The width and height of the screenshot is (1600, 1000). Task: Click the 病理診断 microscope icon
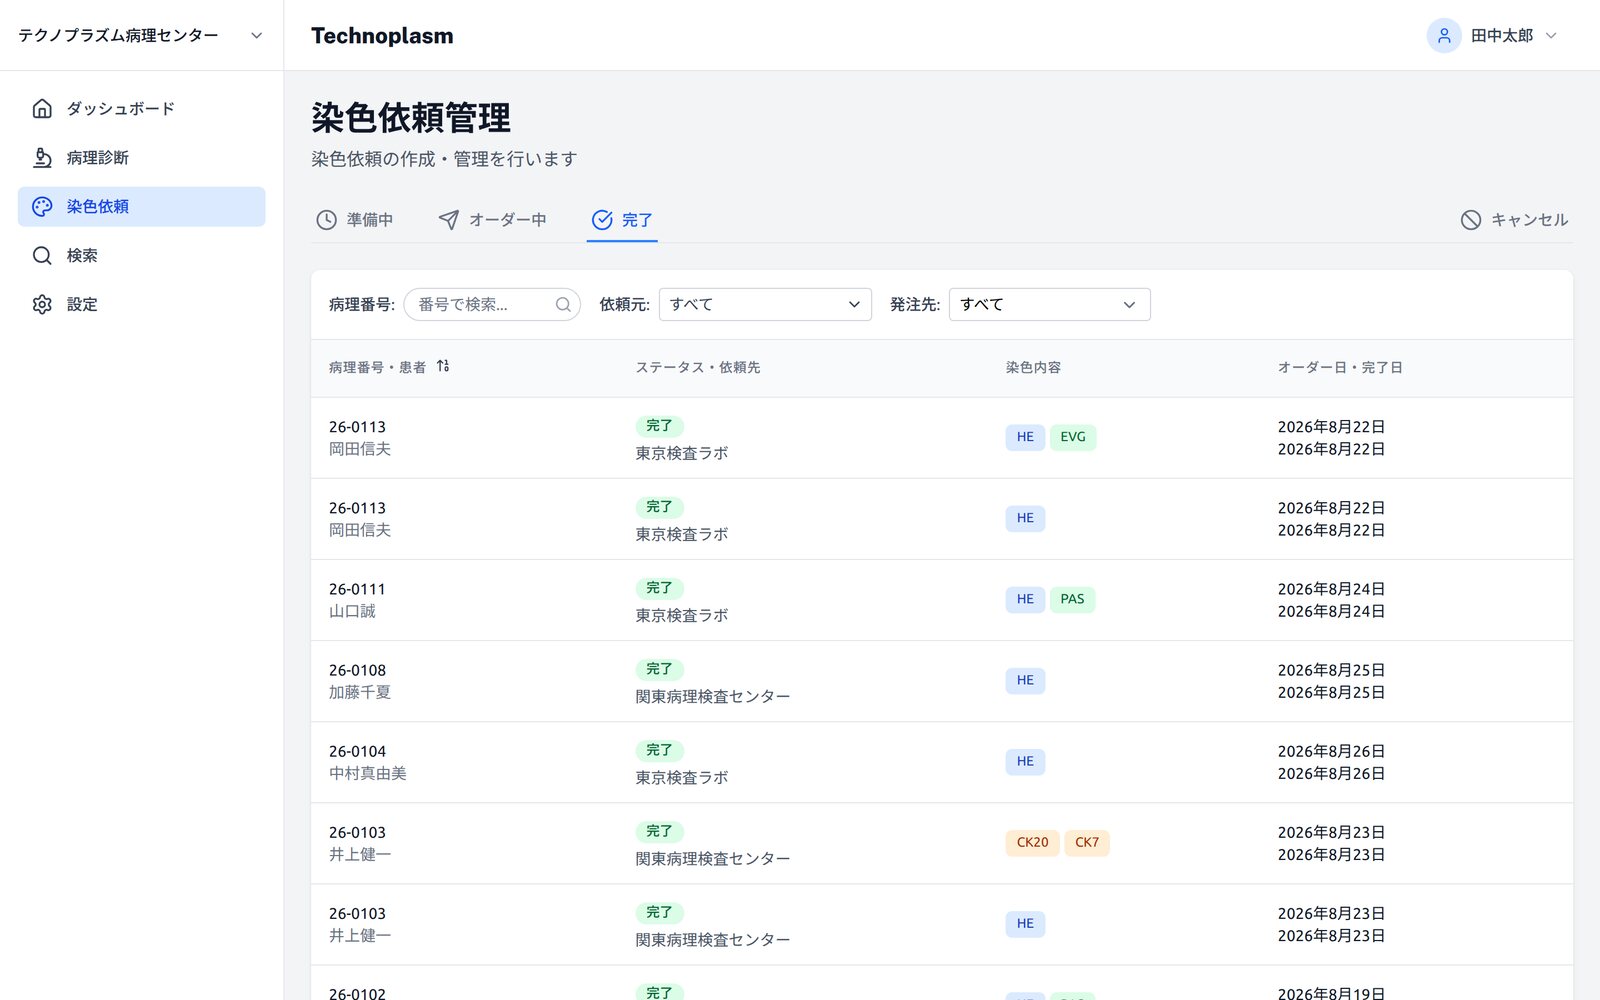coord(42,157)
